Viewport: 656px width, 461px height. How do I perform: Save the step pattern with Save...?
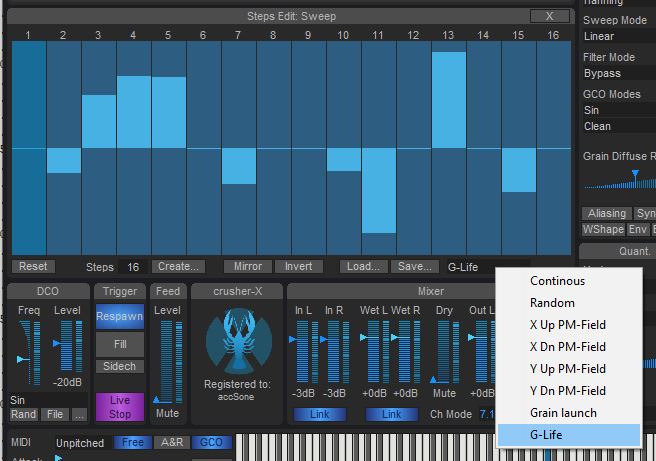[415, 266]
